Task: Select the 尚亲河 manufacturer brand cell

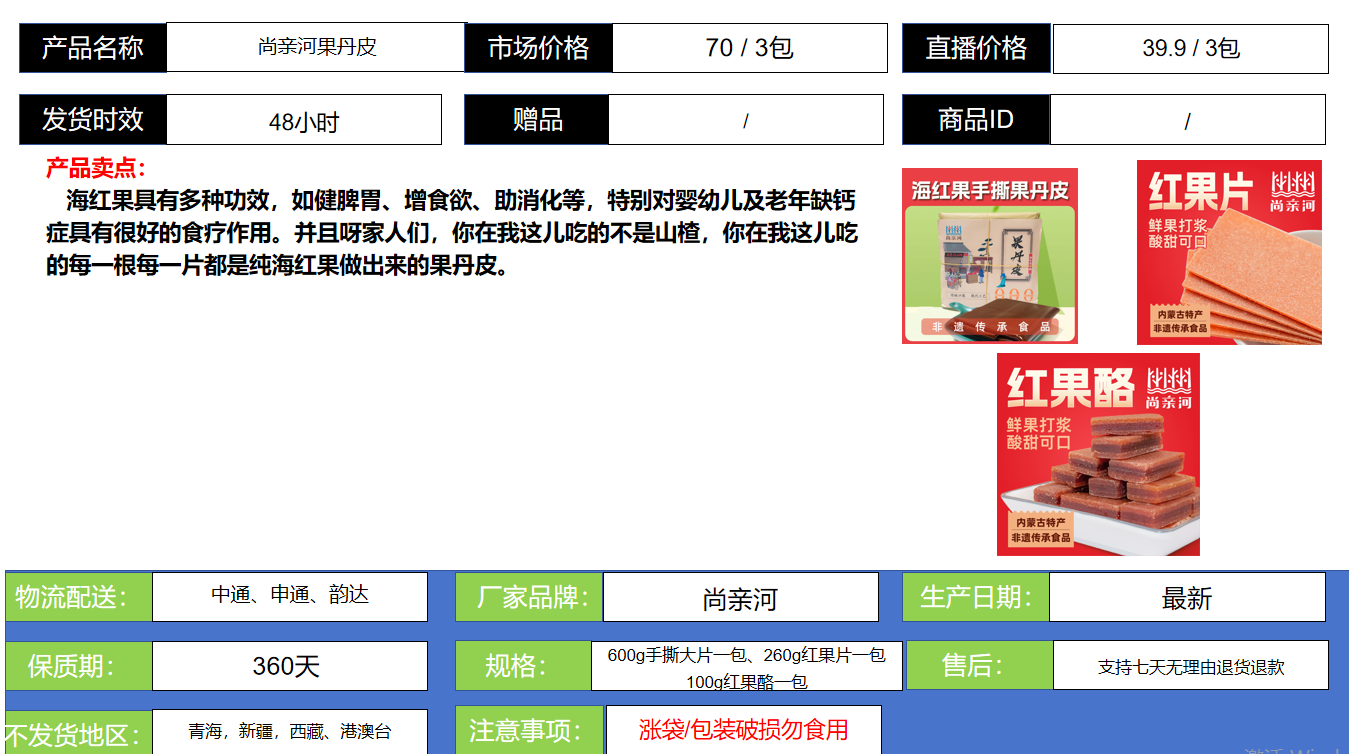Action: [740, 598]
